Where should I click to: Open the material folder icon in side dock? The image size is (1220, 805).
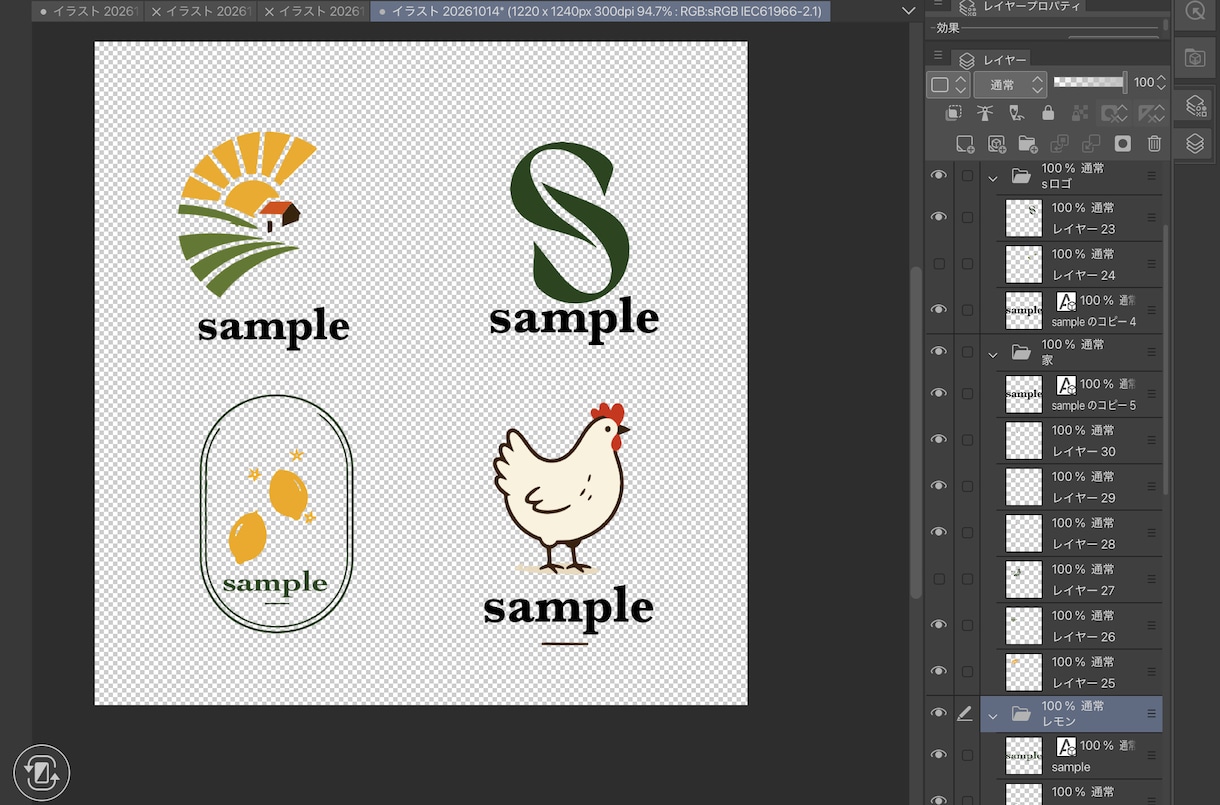click(x=1195, y=58)
